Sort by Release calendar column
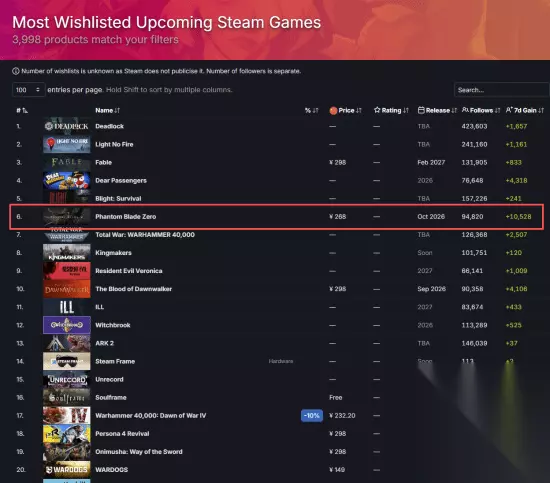The width and height of the screenshot is (550, 483). 437,110
